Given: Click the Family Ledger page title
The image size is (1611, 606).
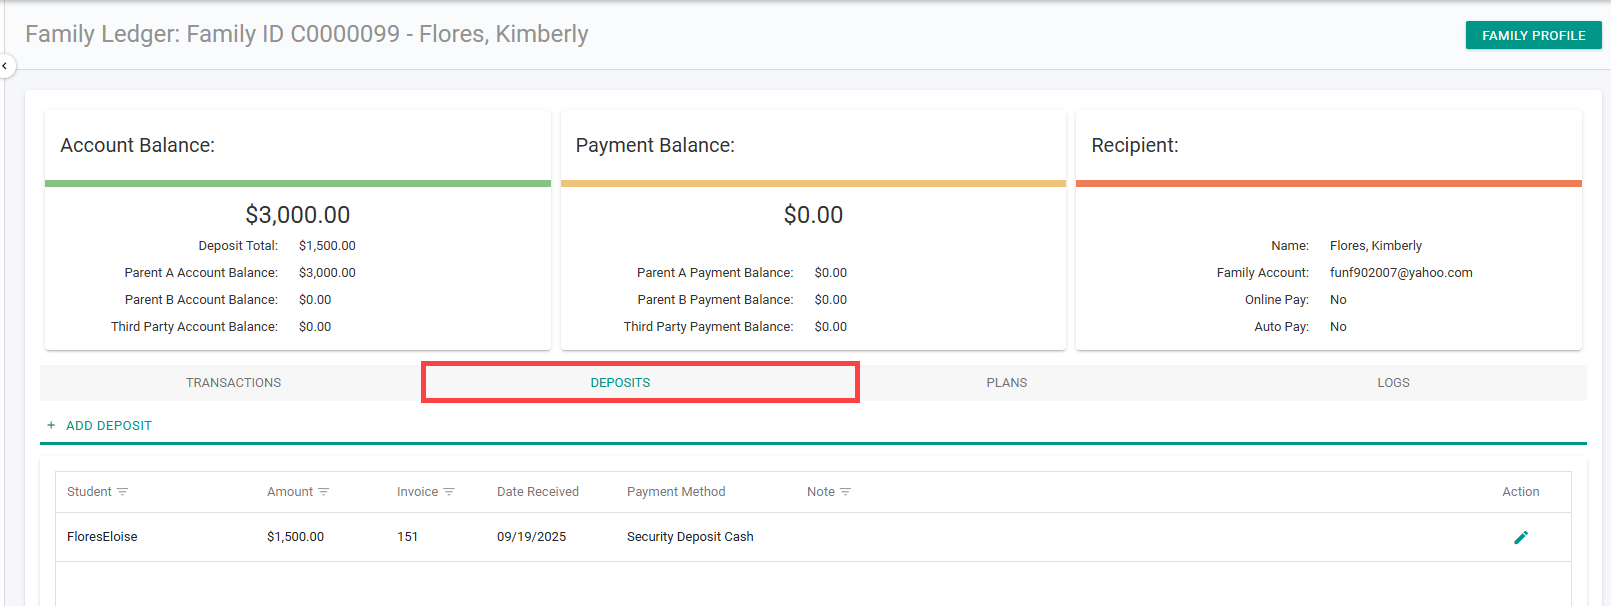Looking at the screenshot, I should (307, 34).
